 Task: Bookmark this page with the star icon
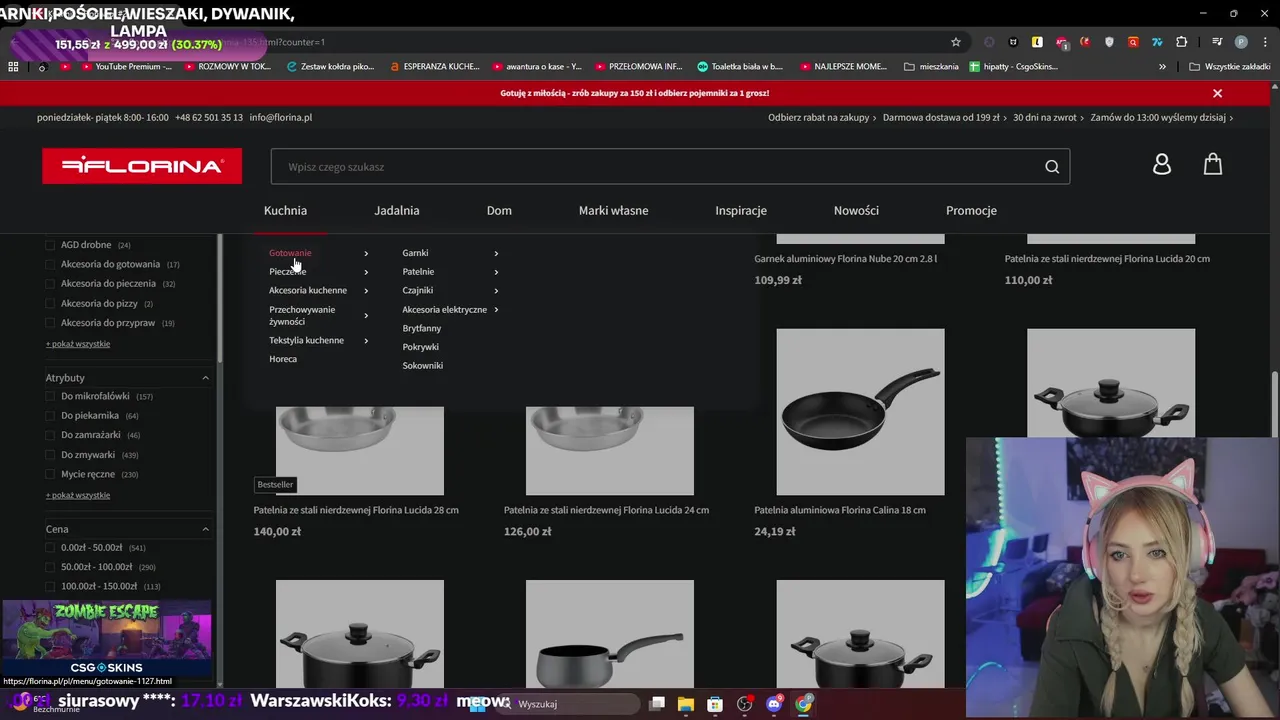click(956, 42)
